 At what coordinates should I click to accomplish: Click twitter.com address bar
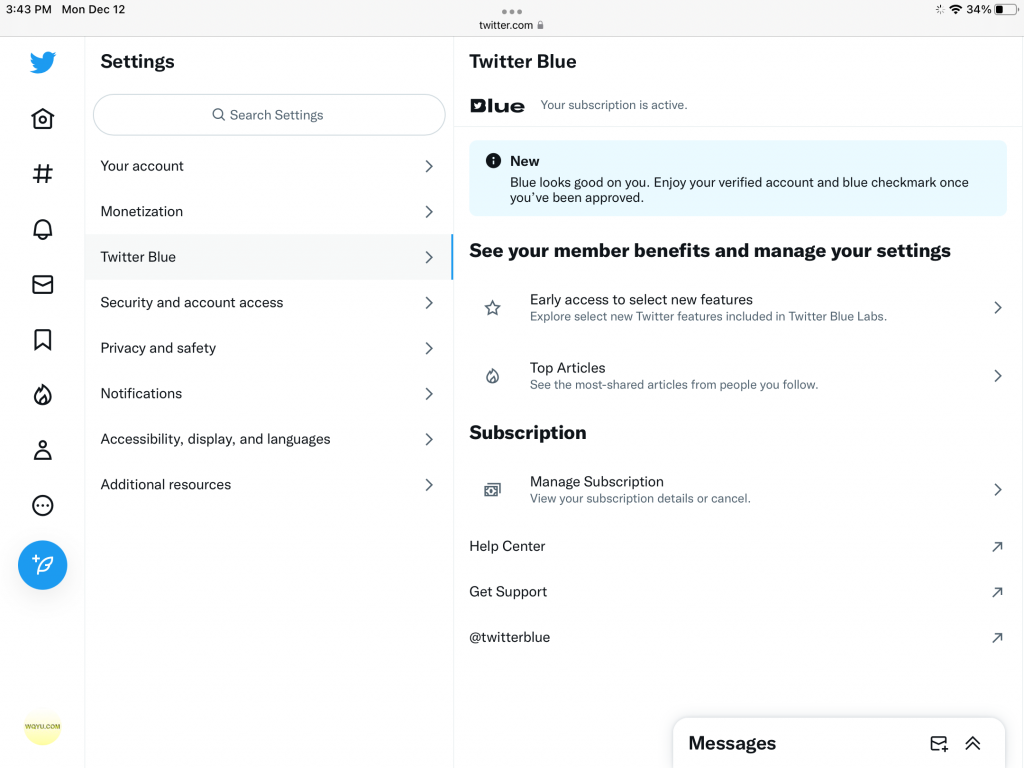(511, 25)
